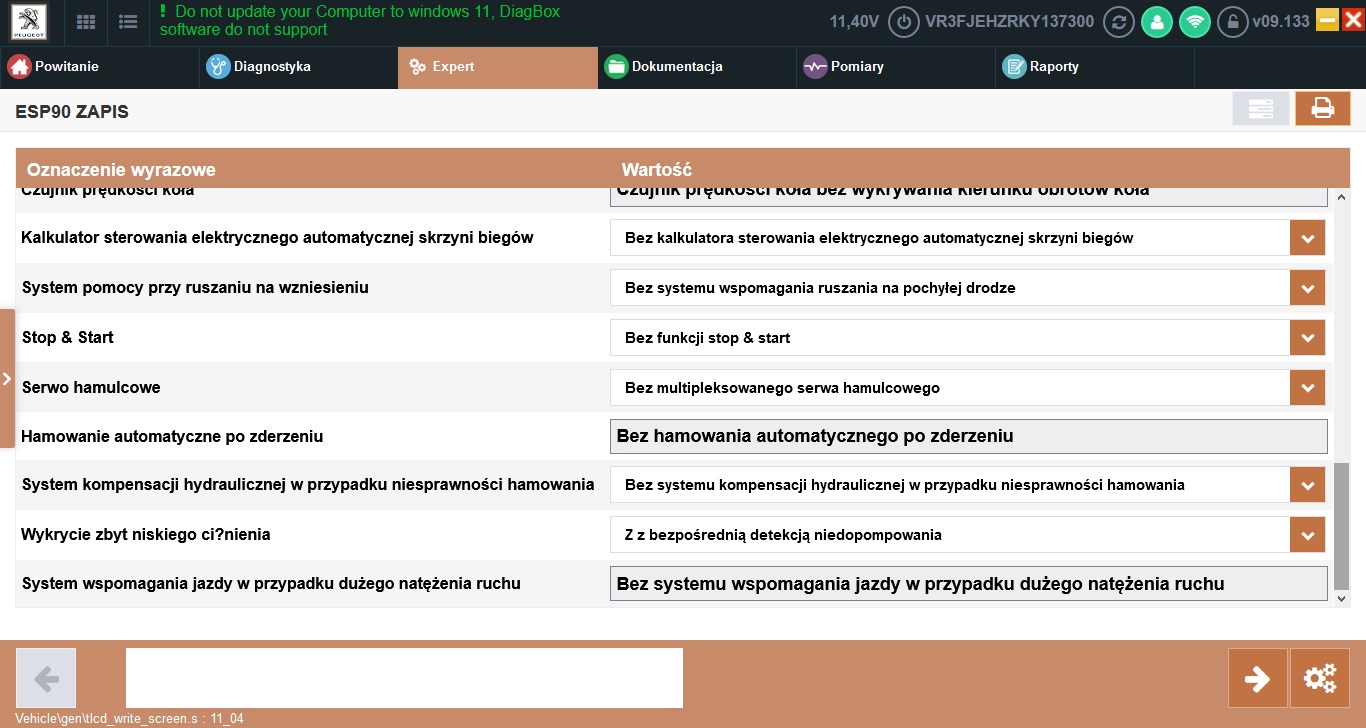
Task: Click the refresh sync icon after VIN
Action: [1118, 22]
